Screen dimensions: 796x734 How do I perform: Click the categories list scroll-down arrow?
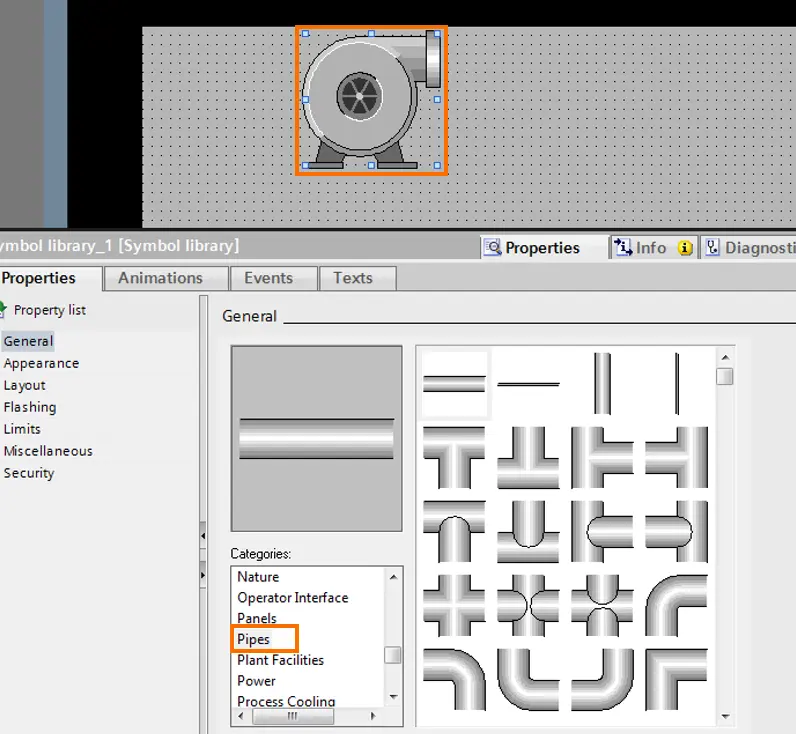(393, 697)
